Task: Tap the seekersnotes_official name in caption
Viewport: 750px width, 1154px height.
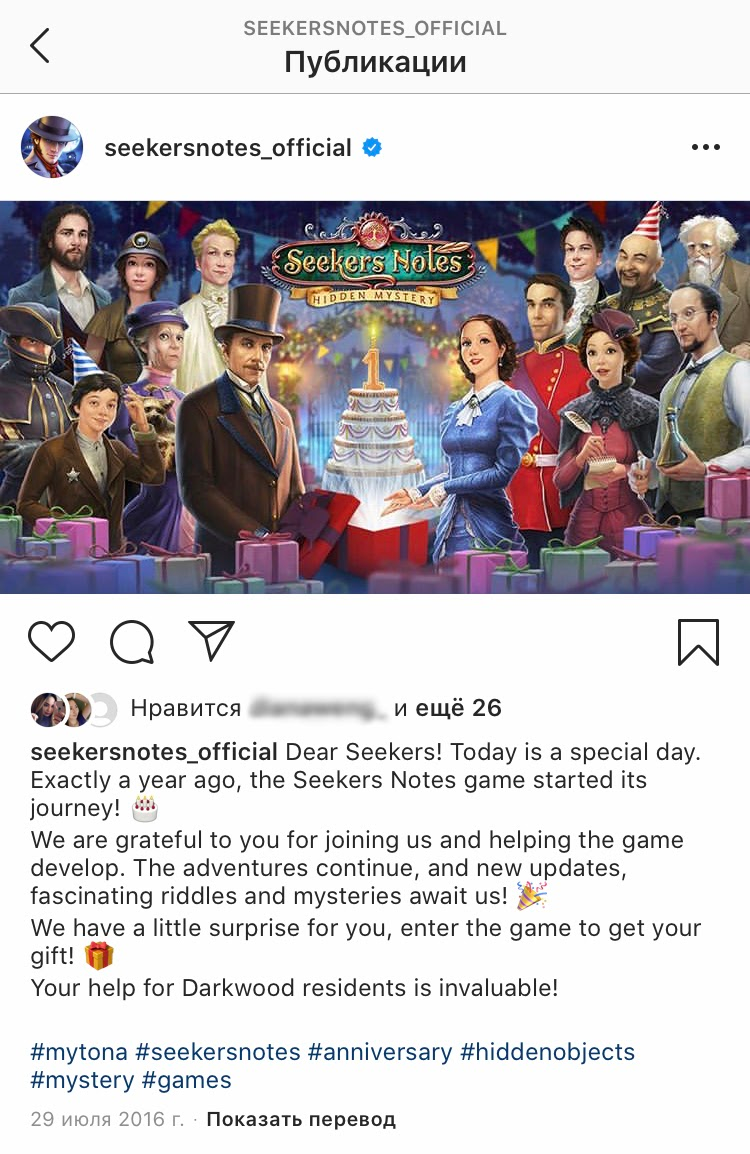Action: (154, 752)
